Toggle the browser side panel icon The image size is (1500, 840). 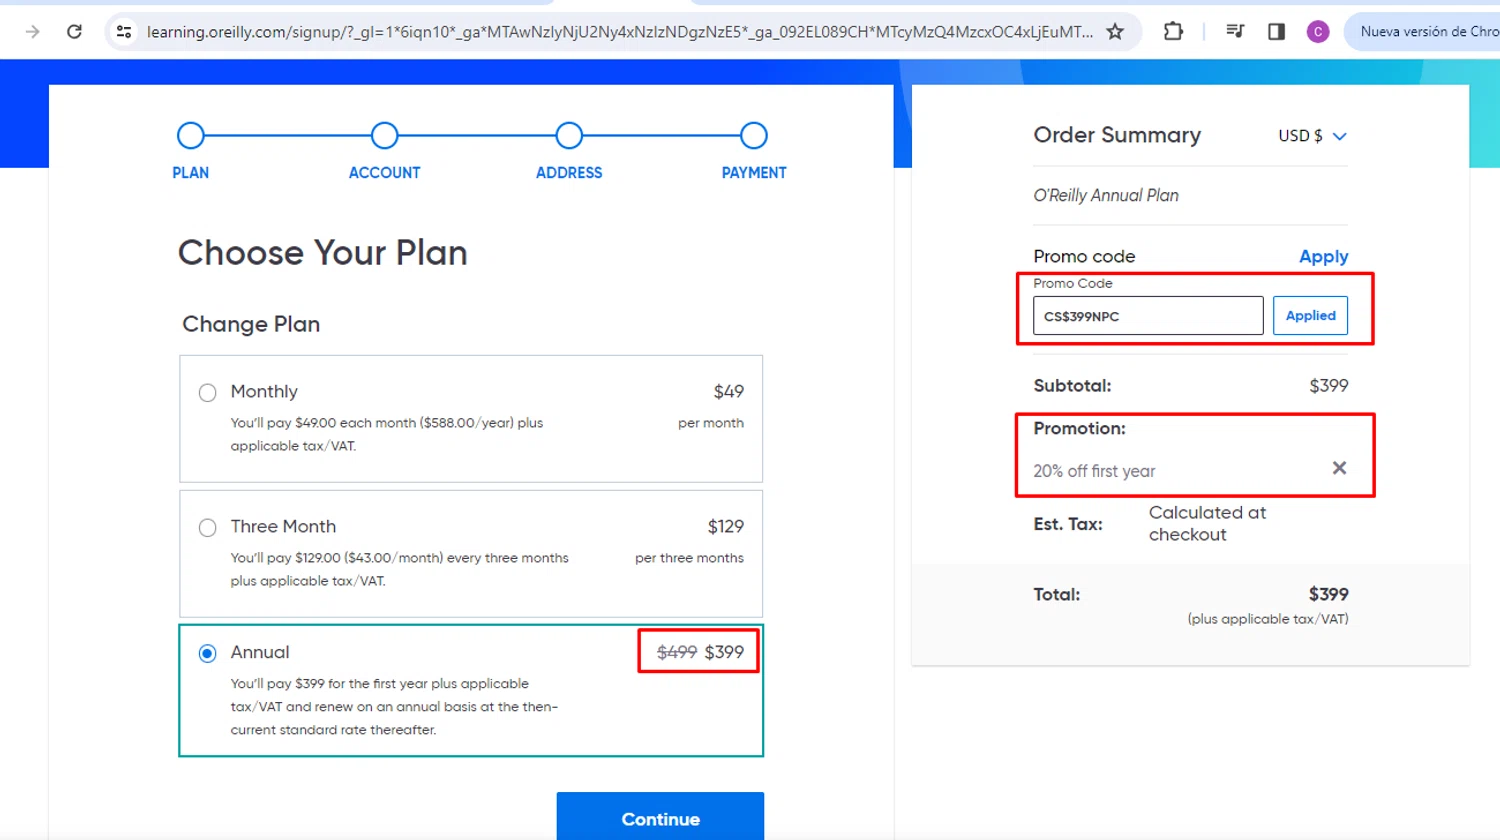pos(1276,32)
